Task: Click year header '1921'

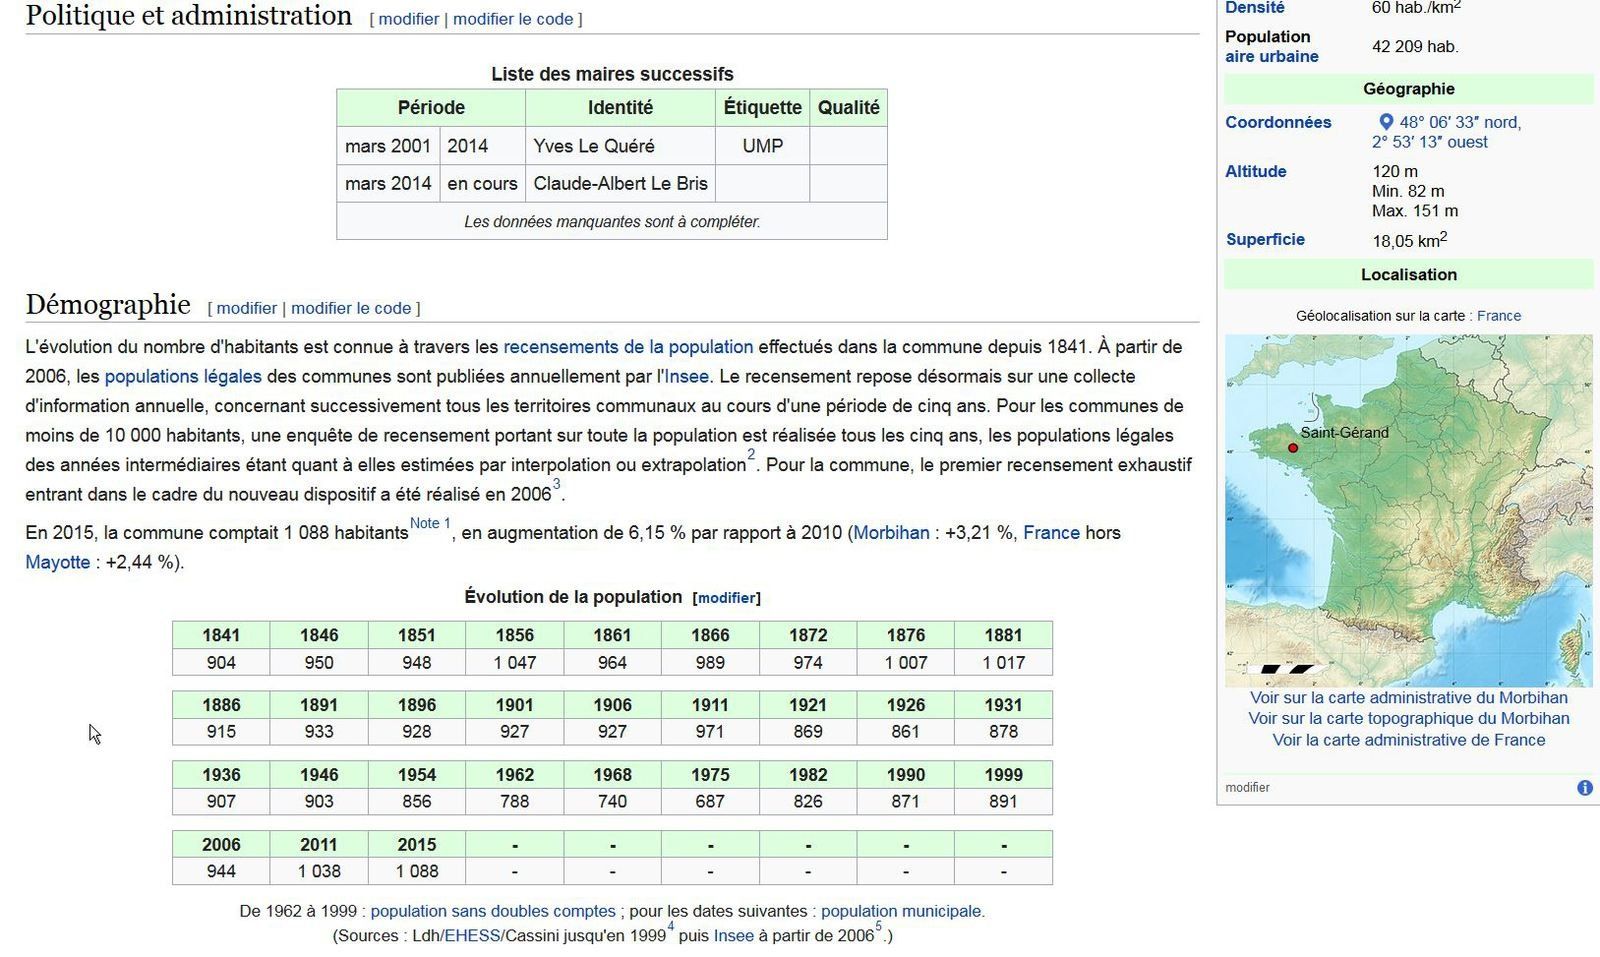Action: (808, 705)
